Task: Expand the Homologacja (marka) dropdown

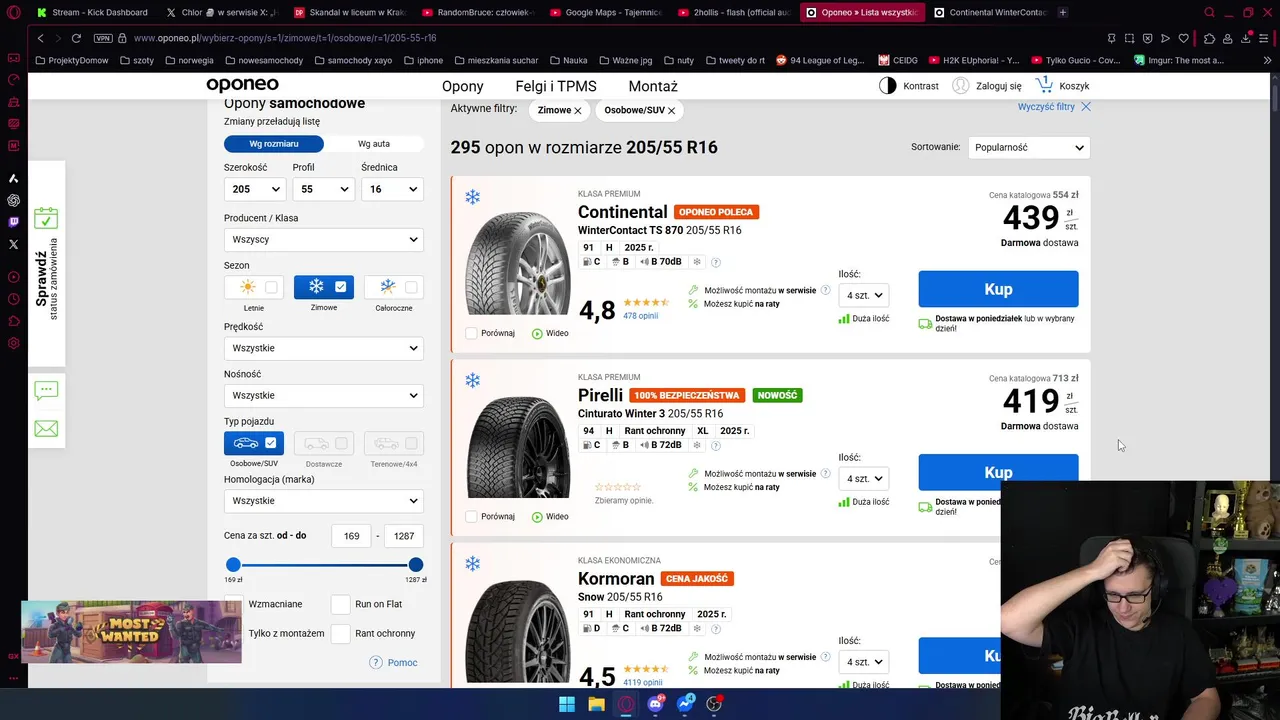Action: click(x=323, y=501)
